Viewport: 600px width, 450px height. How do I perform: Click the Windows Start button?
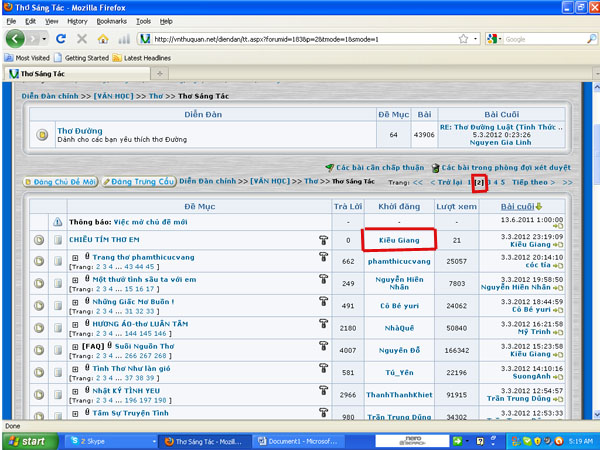pyautogui.click(x=29, y=441)
